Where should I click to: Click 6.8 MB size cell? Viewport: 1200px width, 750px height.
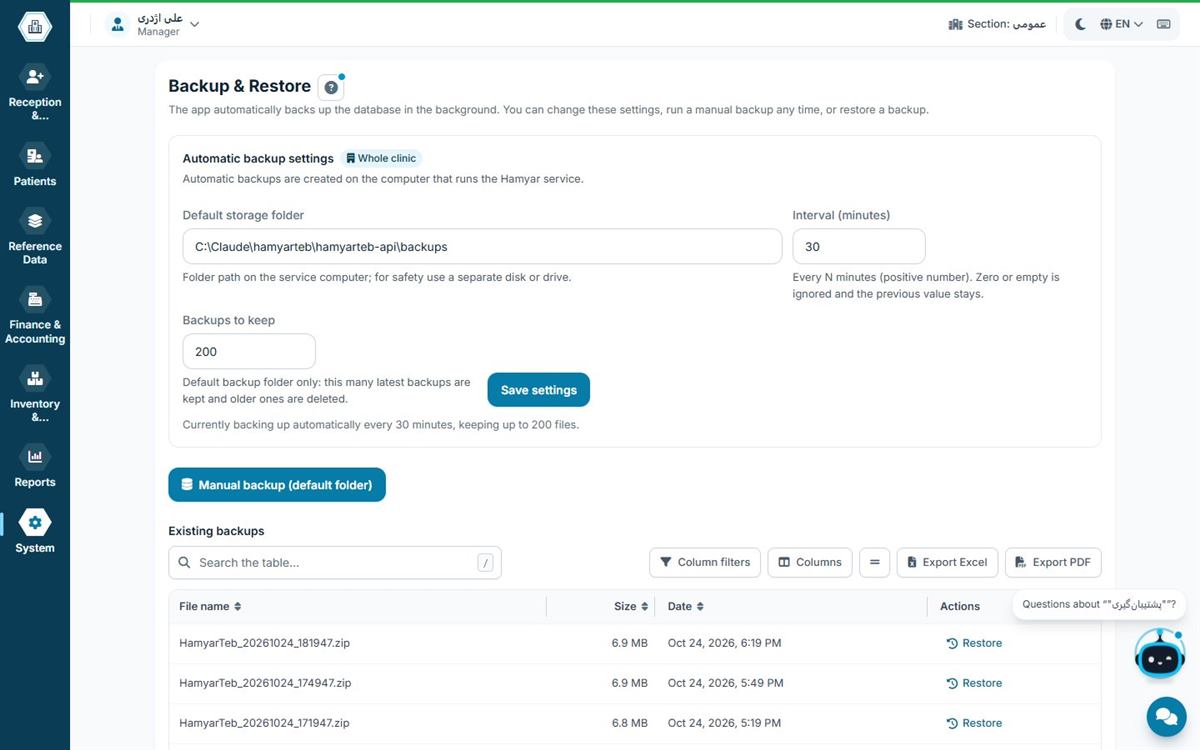coord(630,723)
